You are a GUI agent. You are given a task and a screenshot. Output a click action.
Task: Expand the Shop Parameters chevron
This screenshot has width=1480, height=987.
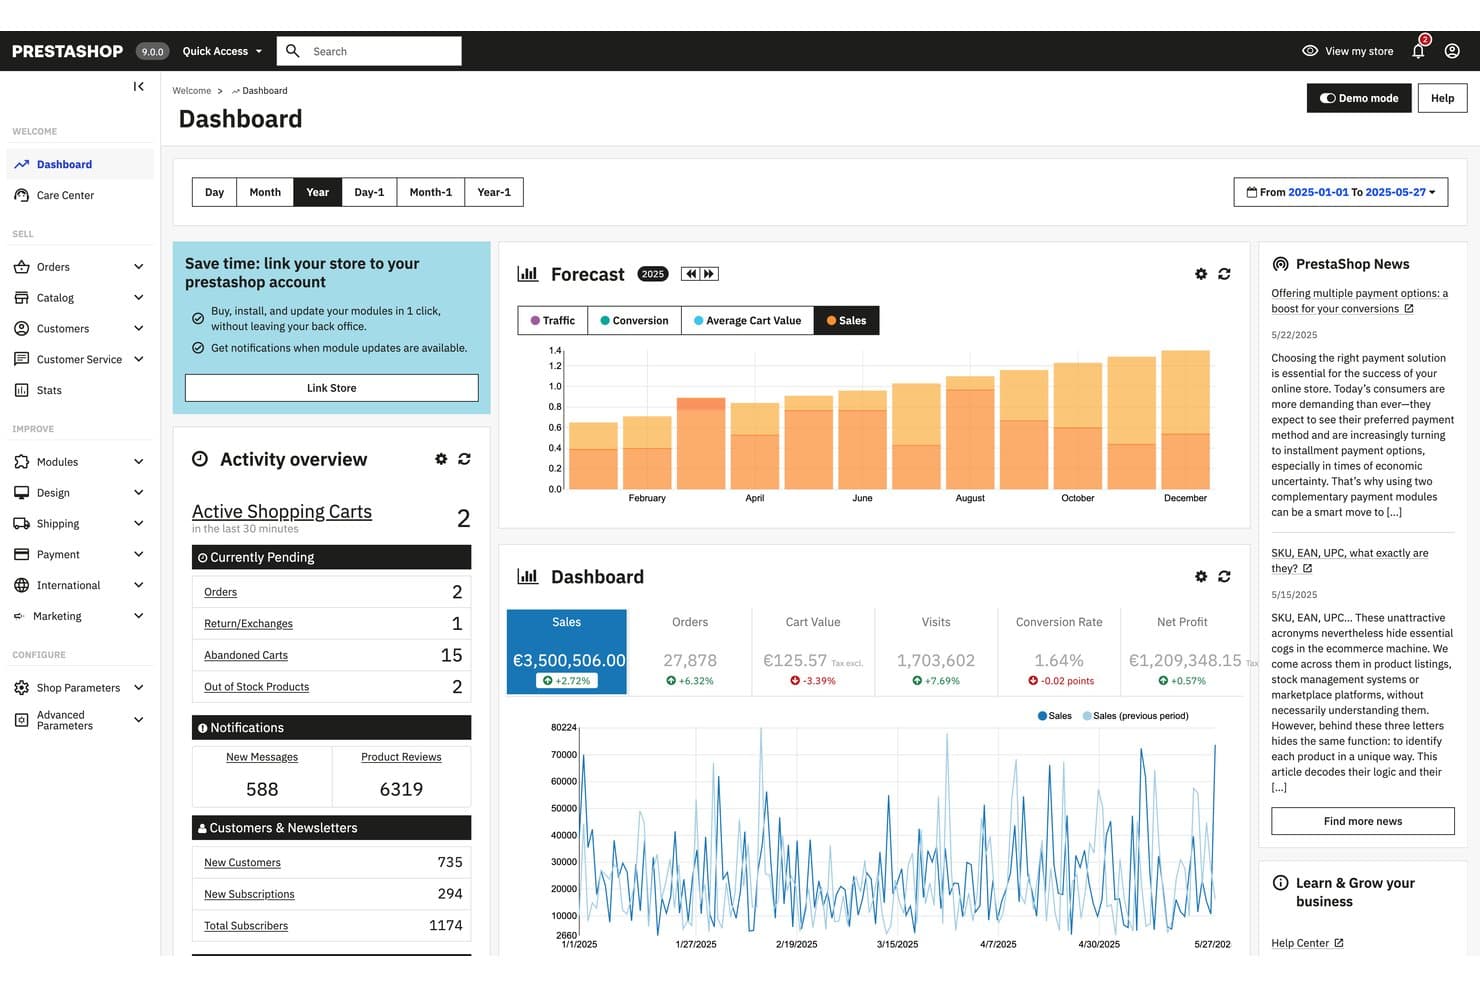138,688
